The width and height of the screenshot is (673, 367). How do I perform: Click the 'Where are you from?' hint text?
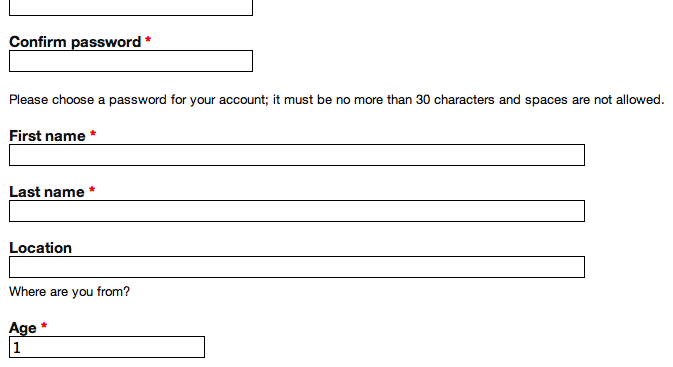pyautogui.click(x=69, y=292)
